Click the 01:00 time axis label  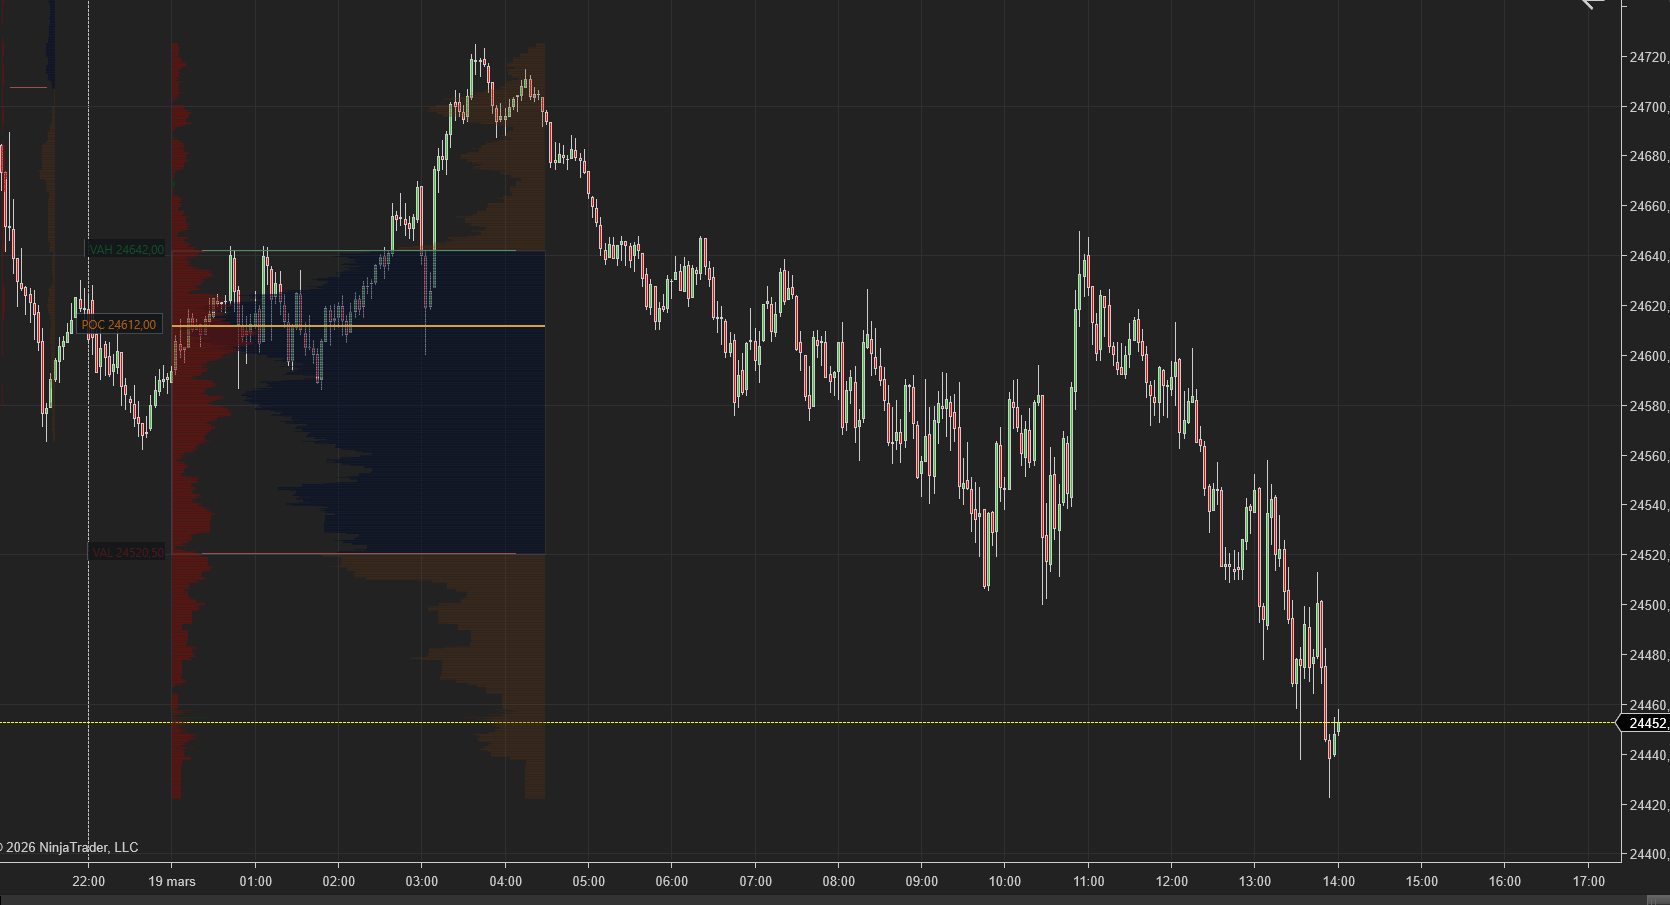(x=255, y=881)
